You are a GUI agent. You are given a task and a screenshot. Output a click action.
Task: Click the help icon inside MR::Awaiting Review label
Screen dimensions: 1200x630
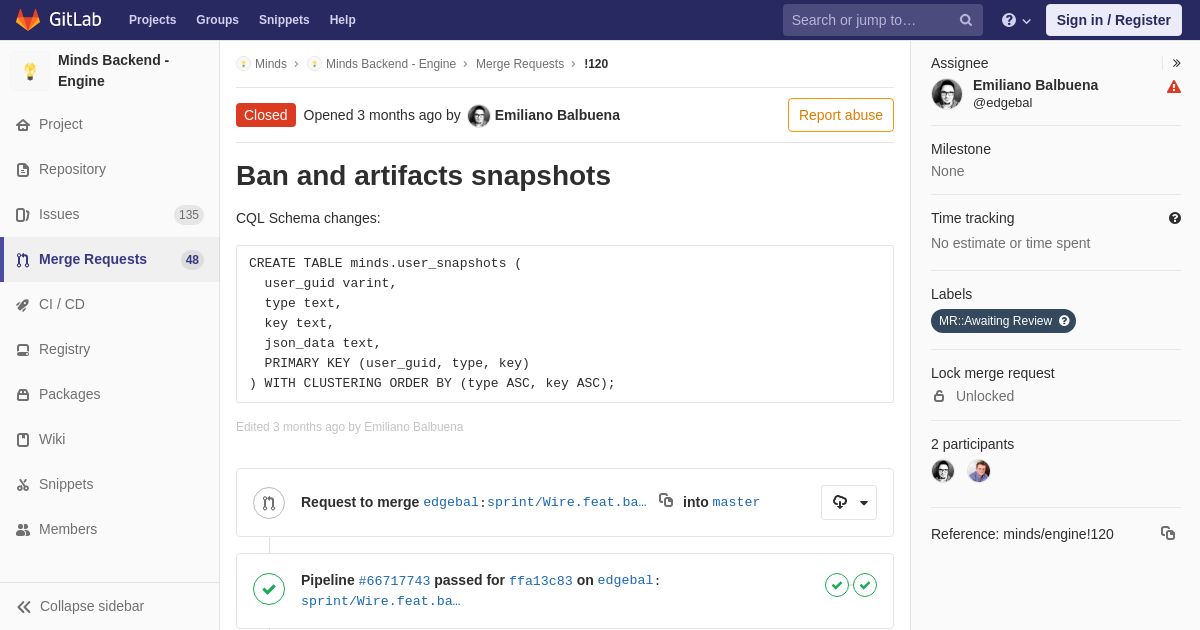[x=1064, y=321]
